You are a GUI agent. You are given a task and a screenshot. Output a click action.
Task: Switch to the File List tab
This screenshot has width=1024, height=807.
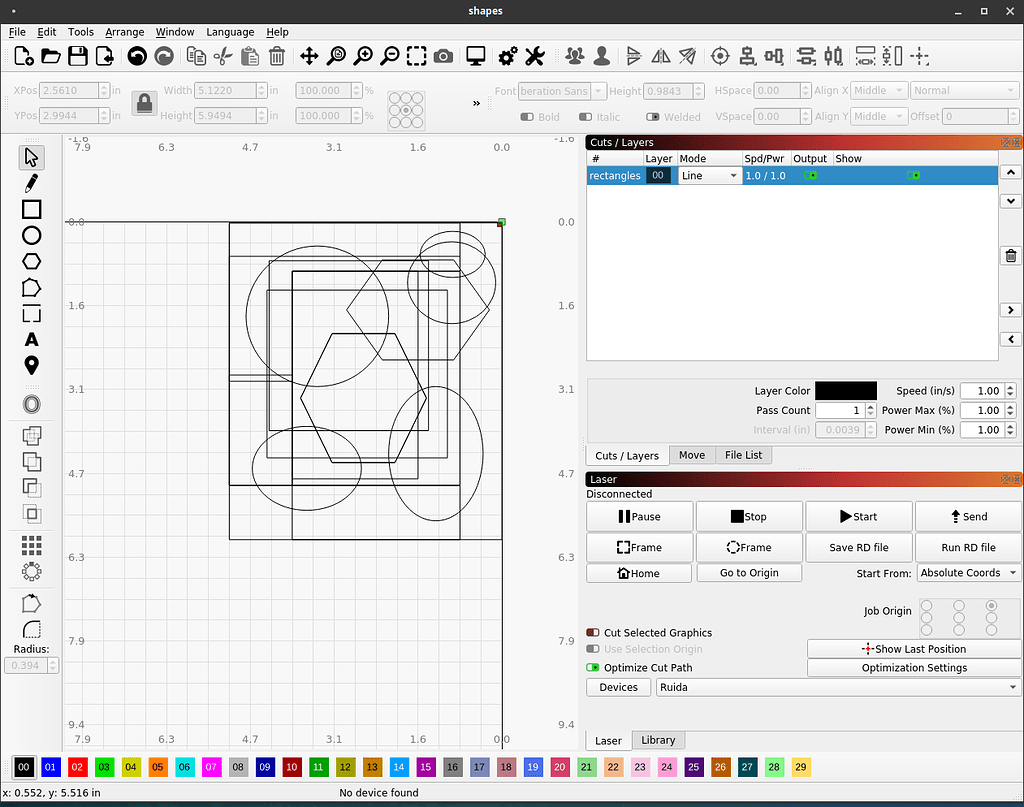pyautogui.click(x=743, y=455)
